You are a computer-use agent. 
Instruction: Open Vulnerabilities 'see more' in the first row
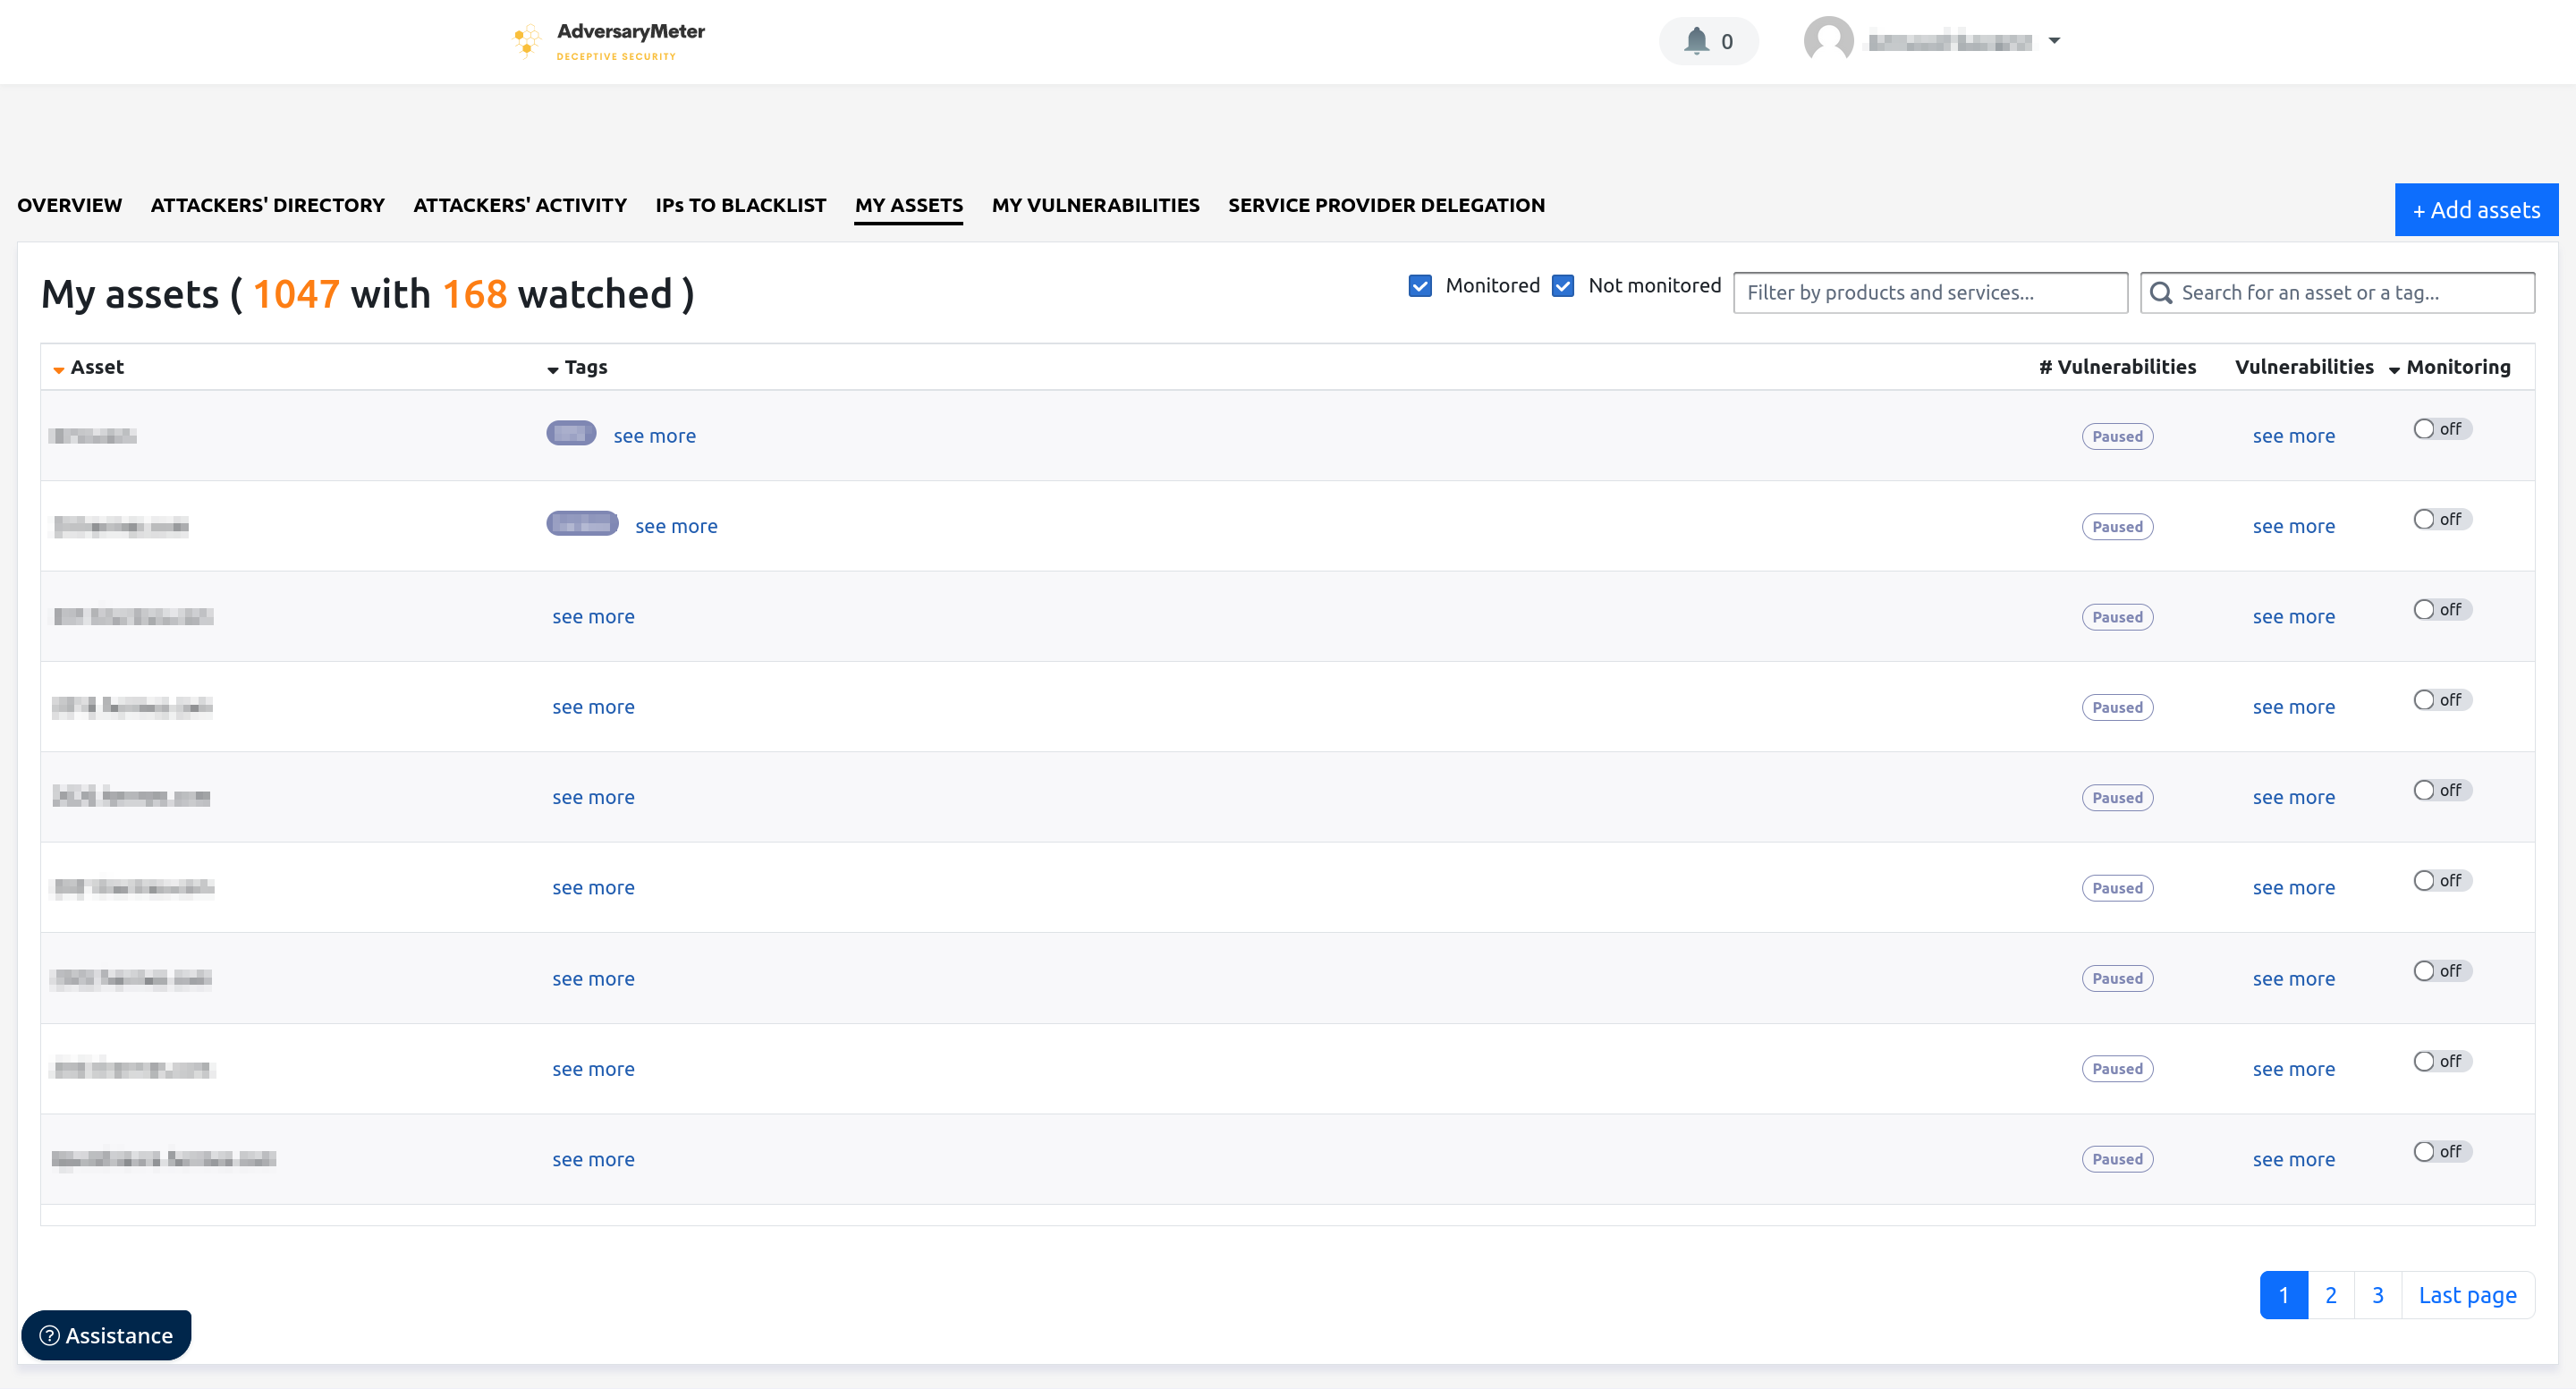point(2293,436)
